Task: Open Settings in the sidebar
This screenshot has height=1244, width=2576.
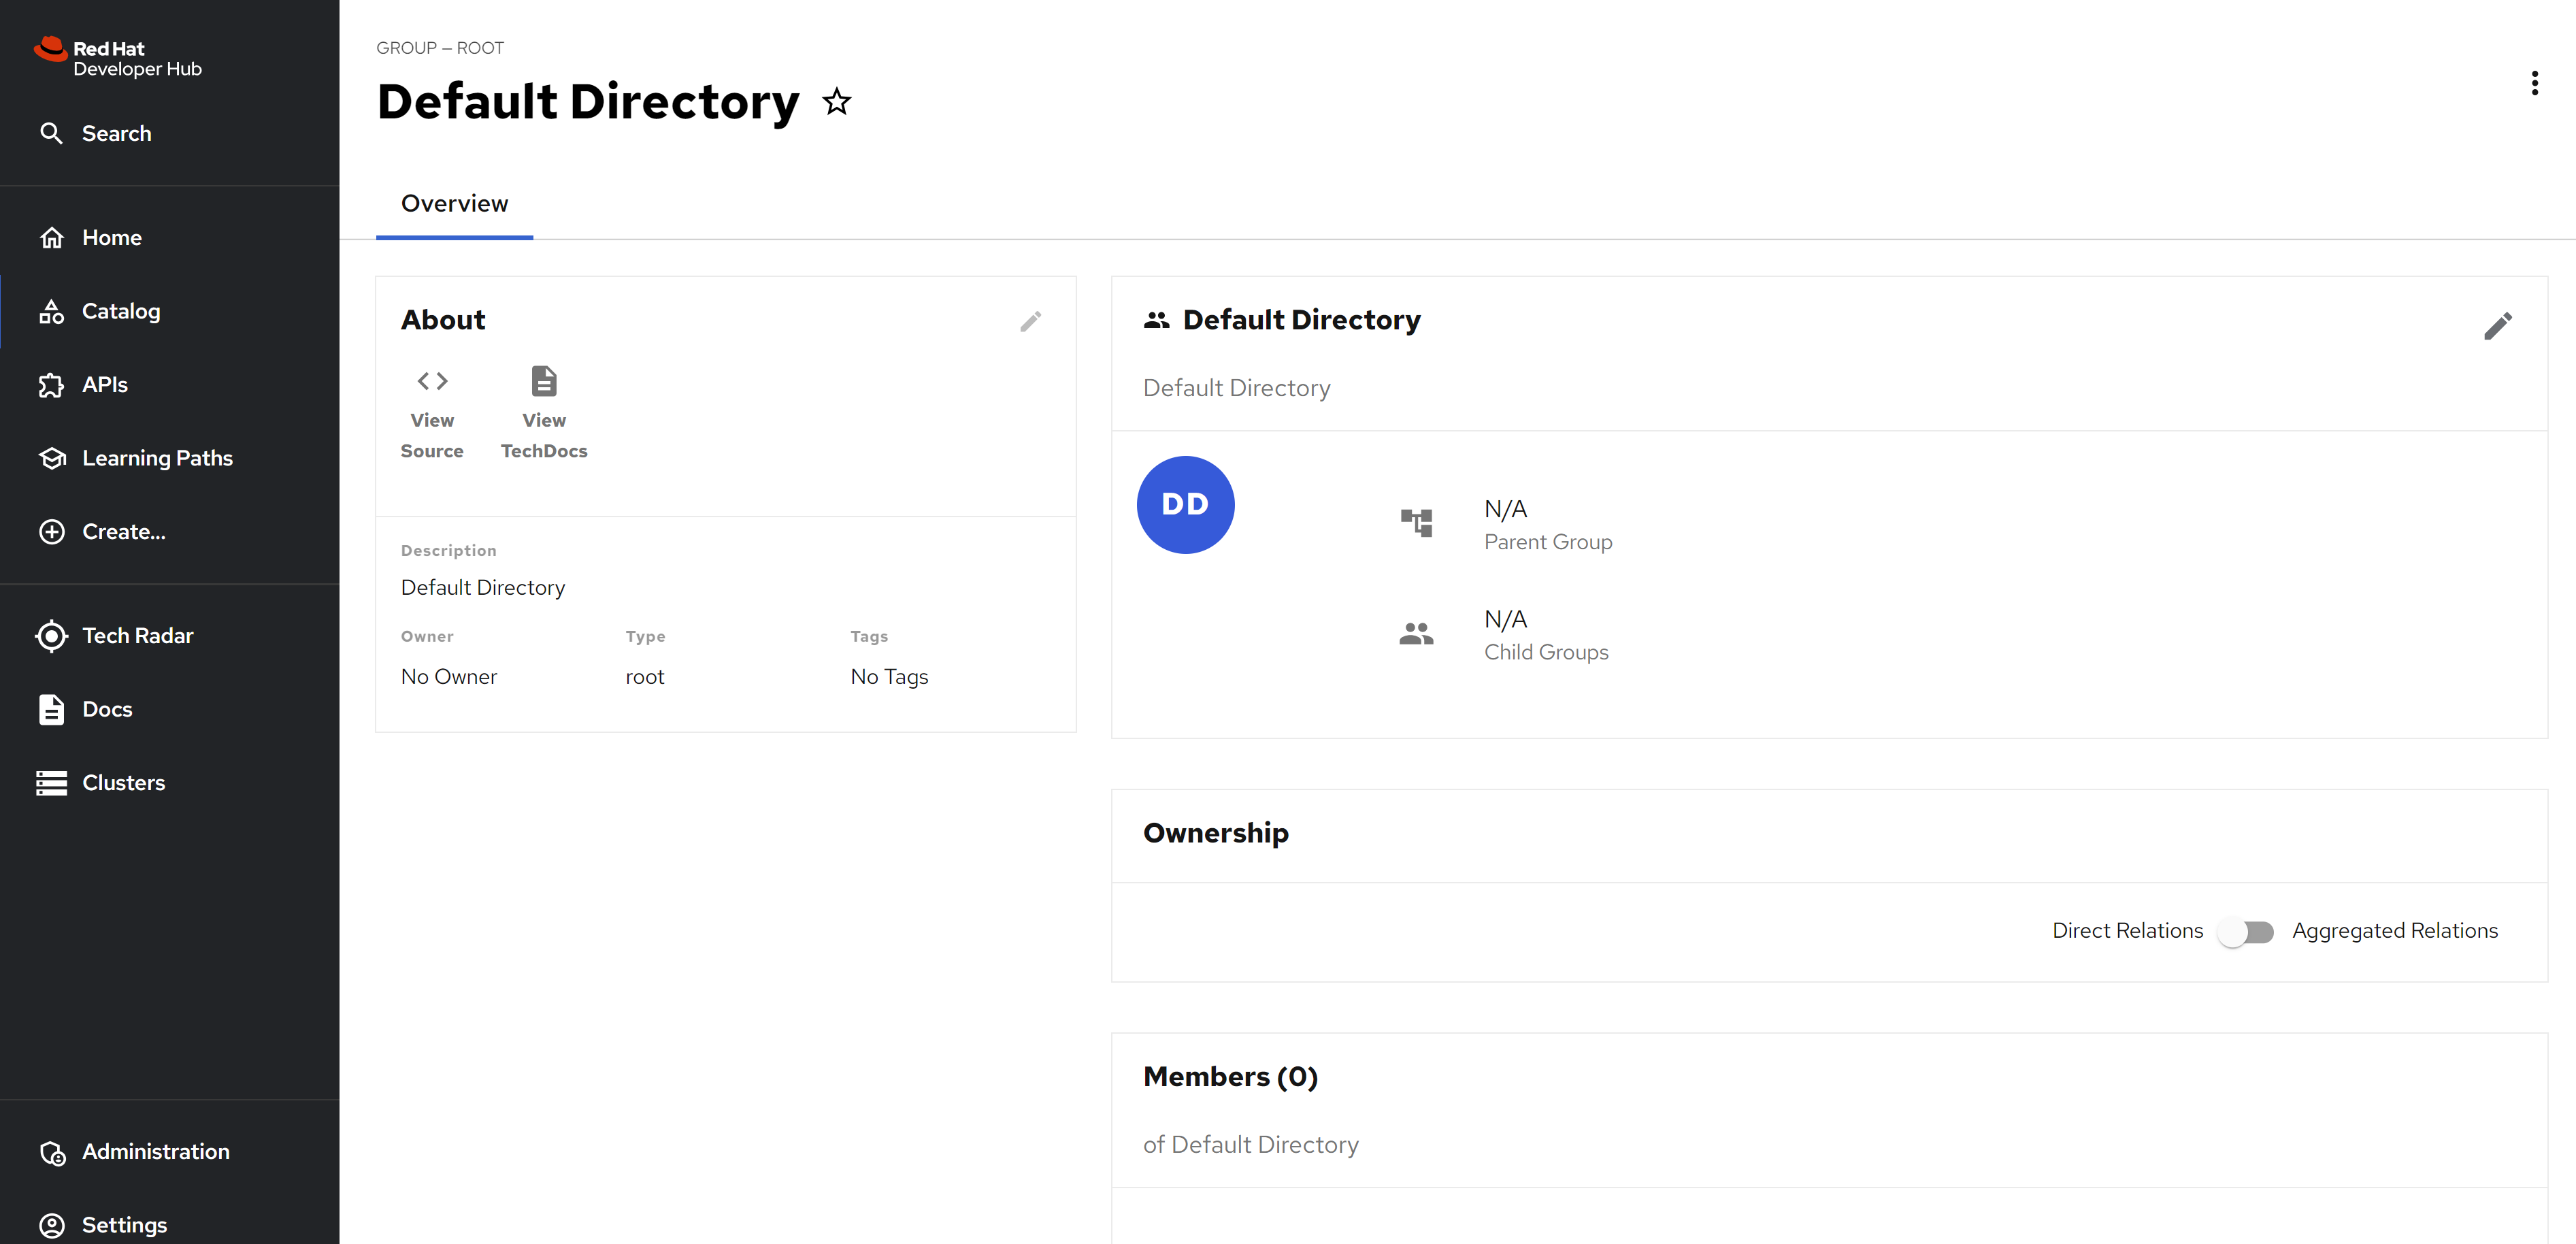Action: coord(124,1225)
